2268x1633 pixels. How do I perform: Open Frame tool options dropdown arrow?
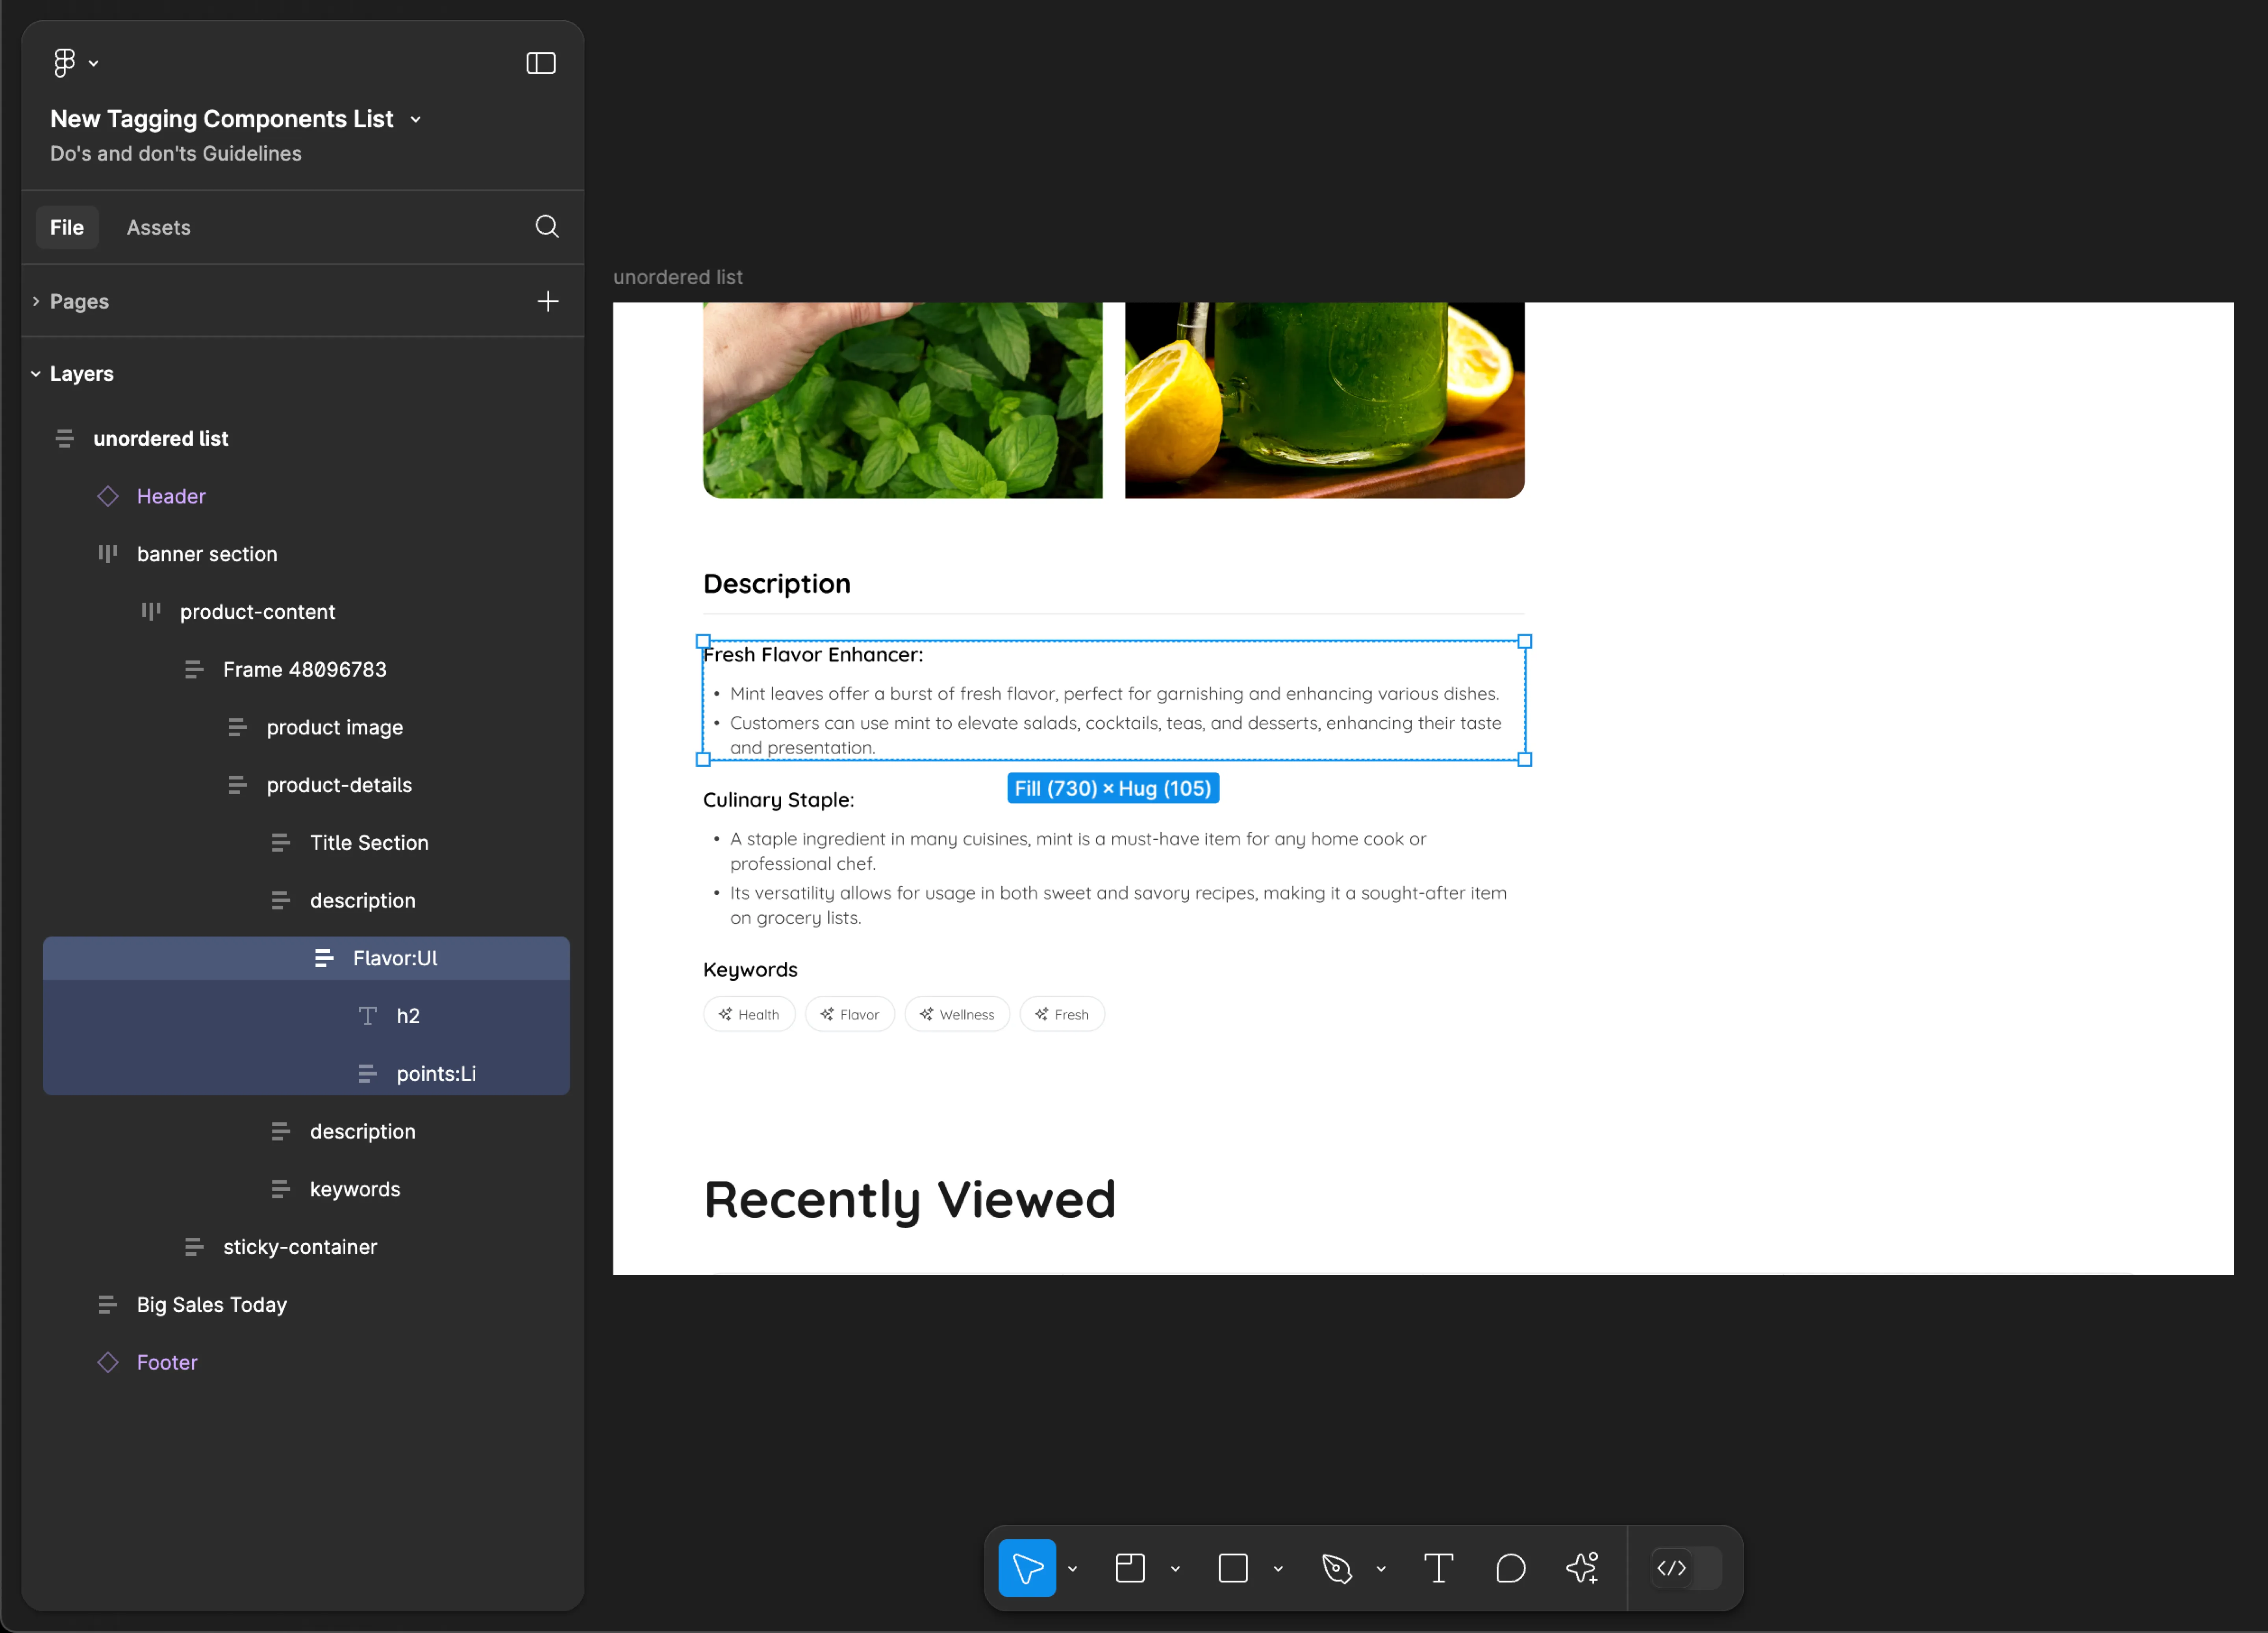pos(1176,1568)
